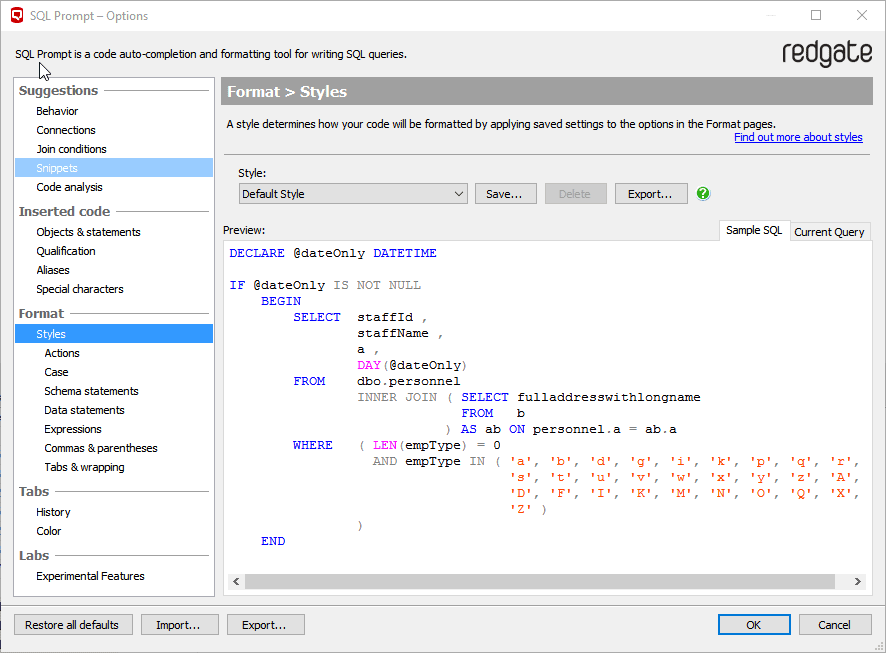The width and height of the screenshot is (886, 653).
Task: Restore all defaults
Action: pyautogui.click(x=73, y=624)
